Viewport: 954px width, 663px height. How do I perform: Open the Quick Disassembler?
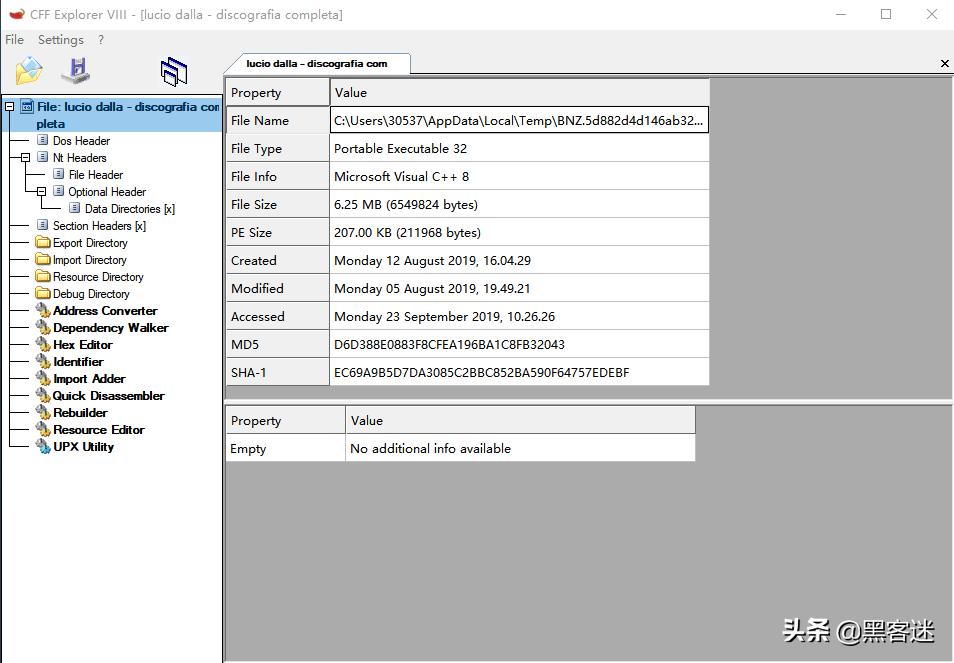tap(107, 395)
